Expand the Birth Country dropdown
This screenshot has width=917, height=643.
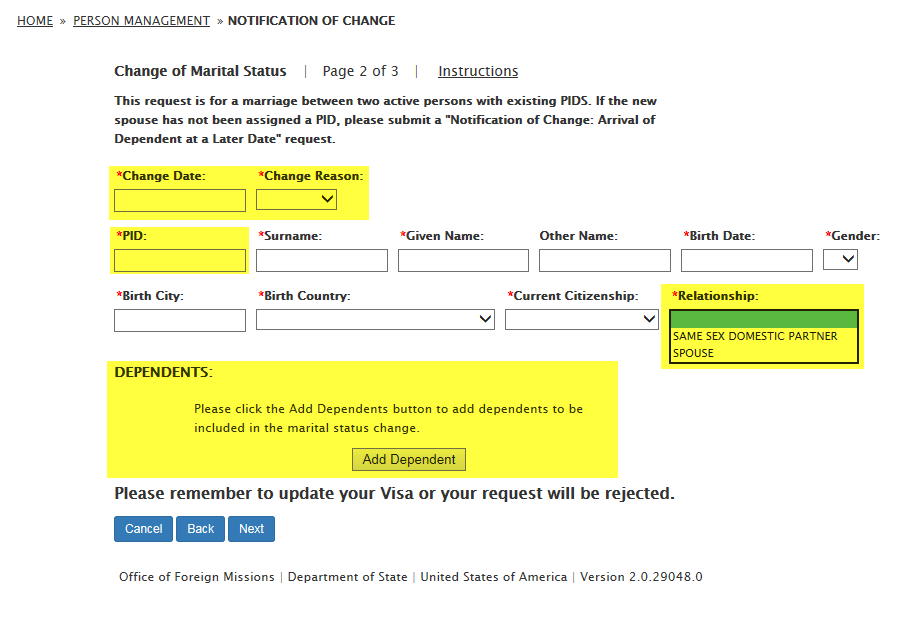(x=375, y=320)
